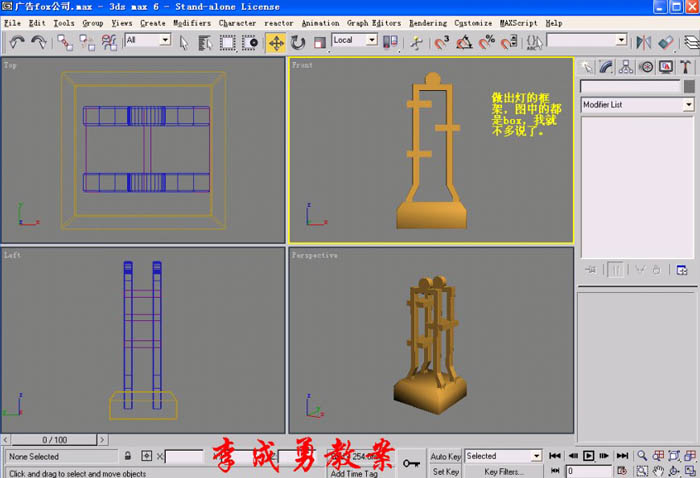This screenshot has width=700, height=478.
Task: Open the 'Local' reference coordinate dropdown
Action: [x=372, y=40]
